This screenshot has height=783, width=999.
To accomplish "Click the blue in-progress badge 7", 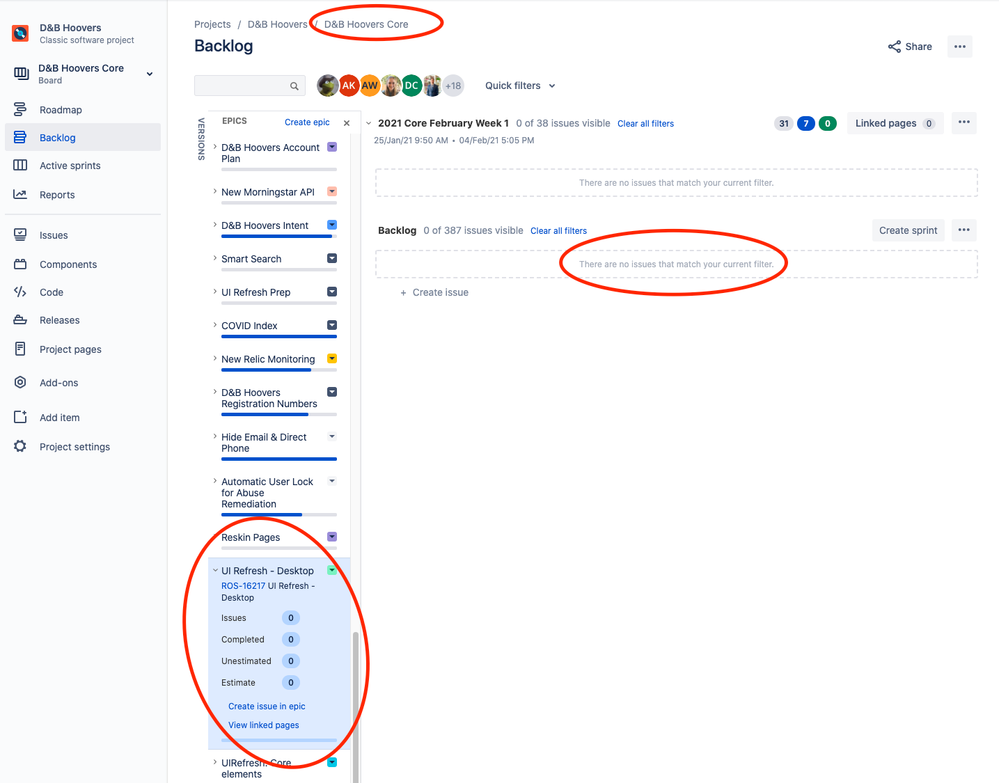I will point(806,124).
